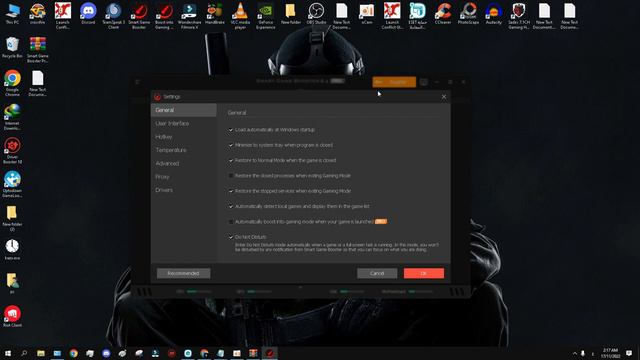640x360 pixels.
Task: Toggle Restore to Normal Mode when game closed
Action: point(231,160)
